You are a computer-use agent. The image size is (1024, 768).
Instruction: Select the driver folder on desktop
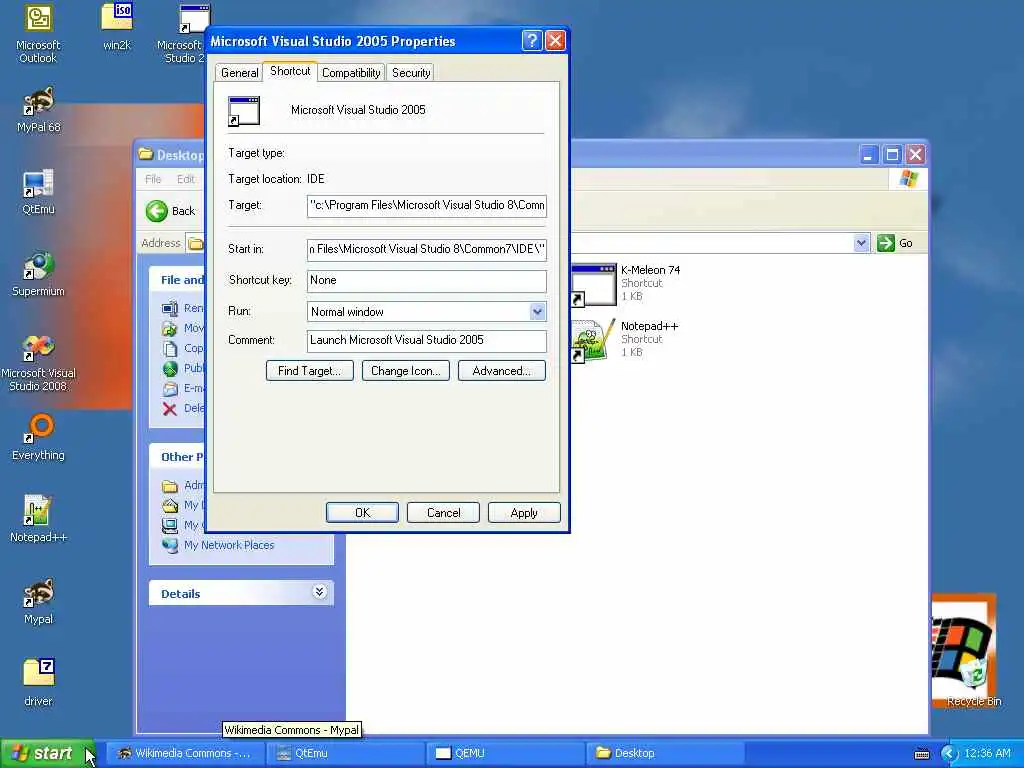click(x=38, y=683)
